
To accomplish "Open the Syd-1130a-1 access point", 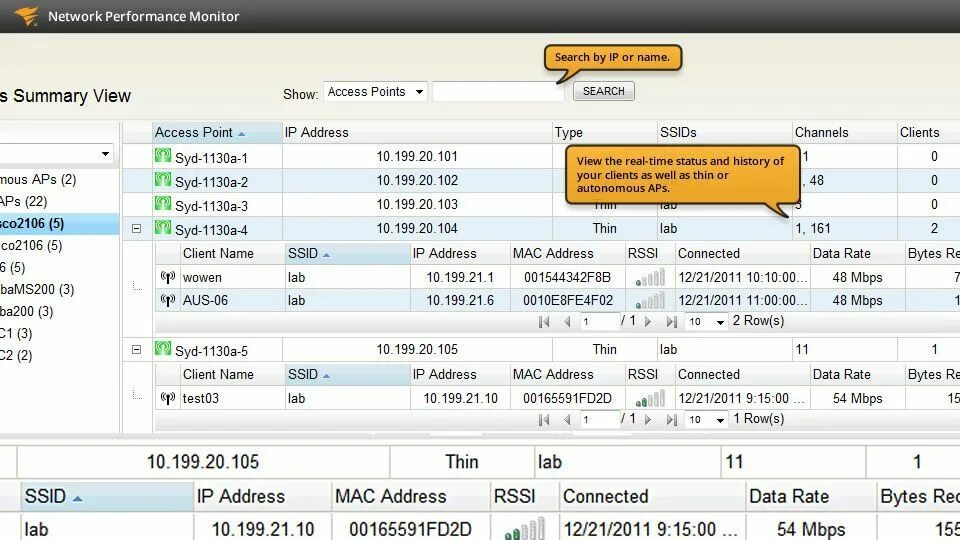I will 211,158.
